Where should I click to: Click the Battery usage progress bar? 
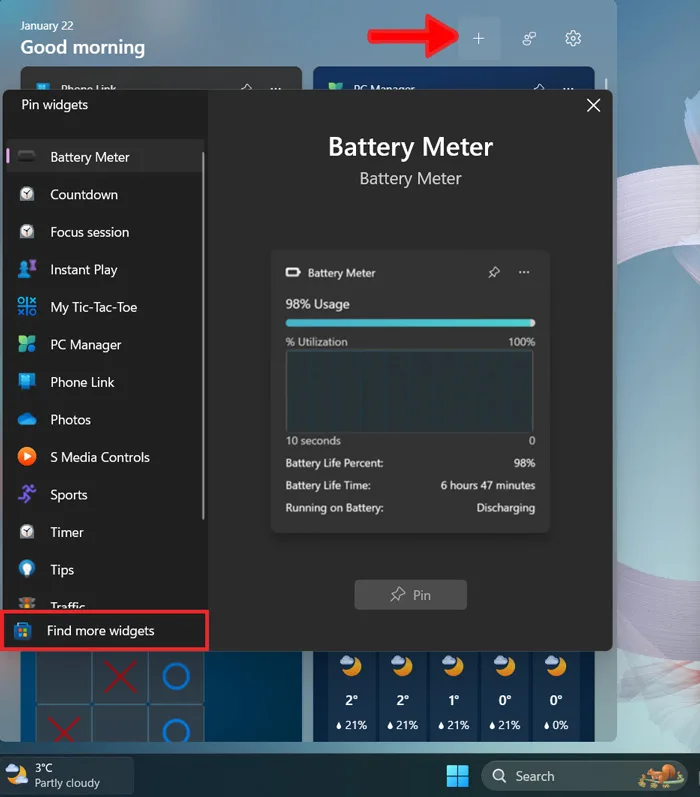tap(410, 323)
